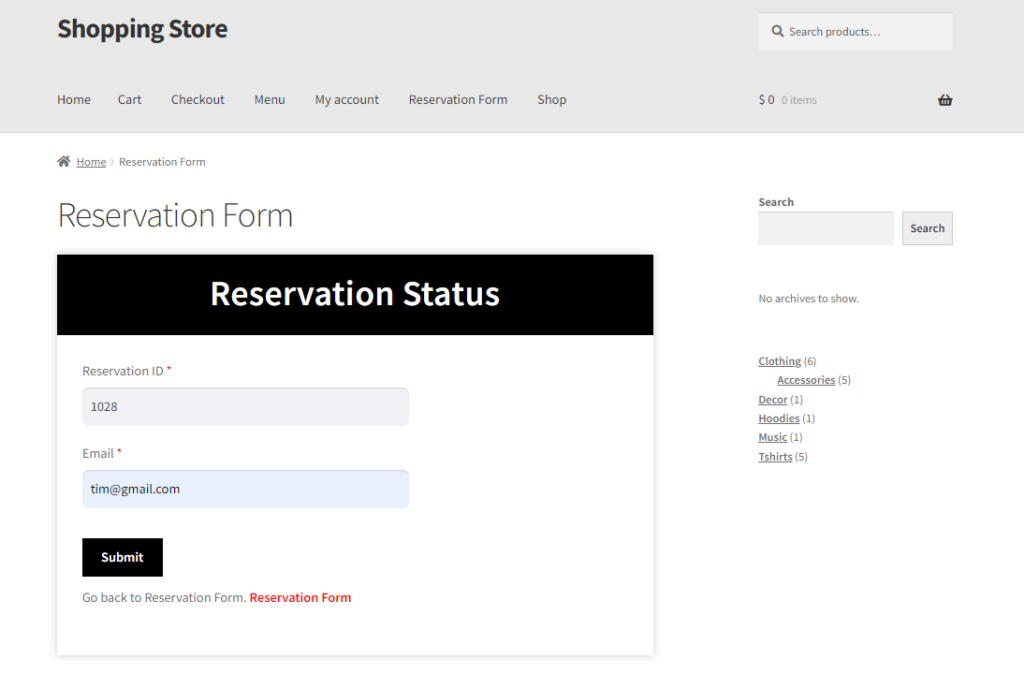This screenshot has height=674, width=1024.
Task: Open the Clothing category link
Action: [779, 361]
